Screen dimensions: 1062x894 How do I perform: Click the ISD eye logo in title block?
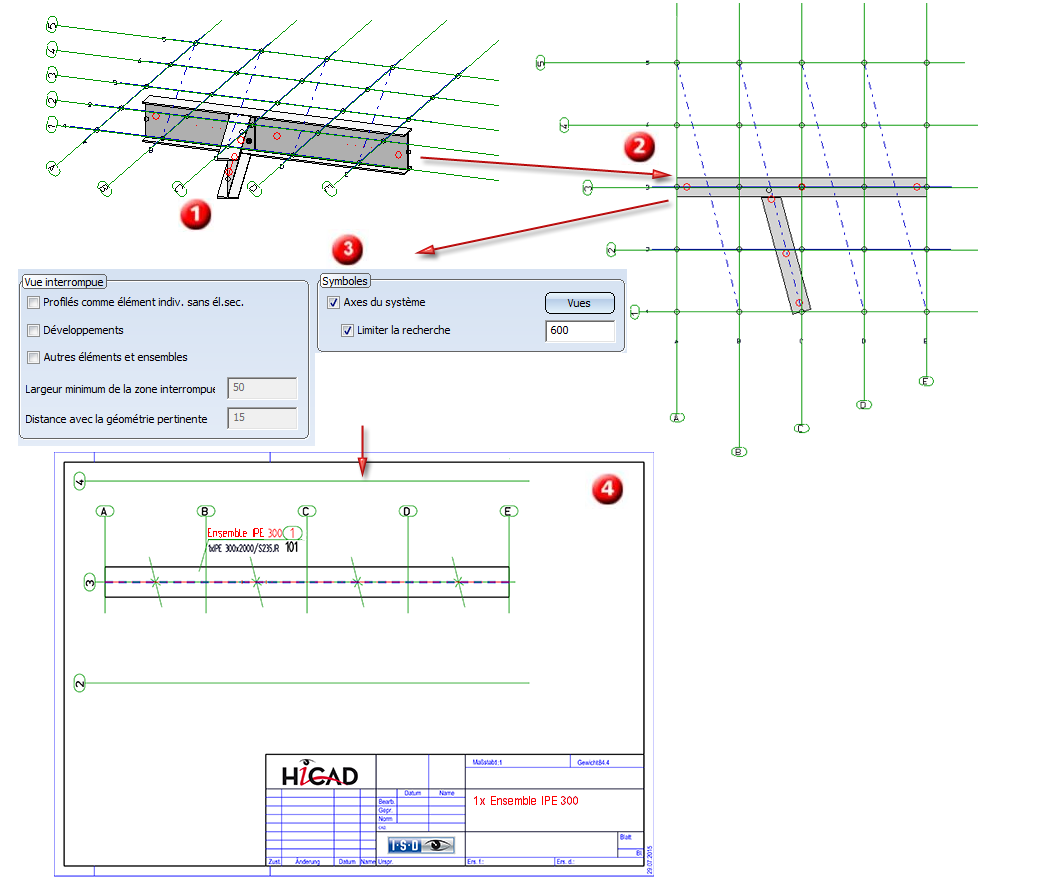[420, 845]
